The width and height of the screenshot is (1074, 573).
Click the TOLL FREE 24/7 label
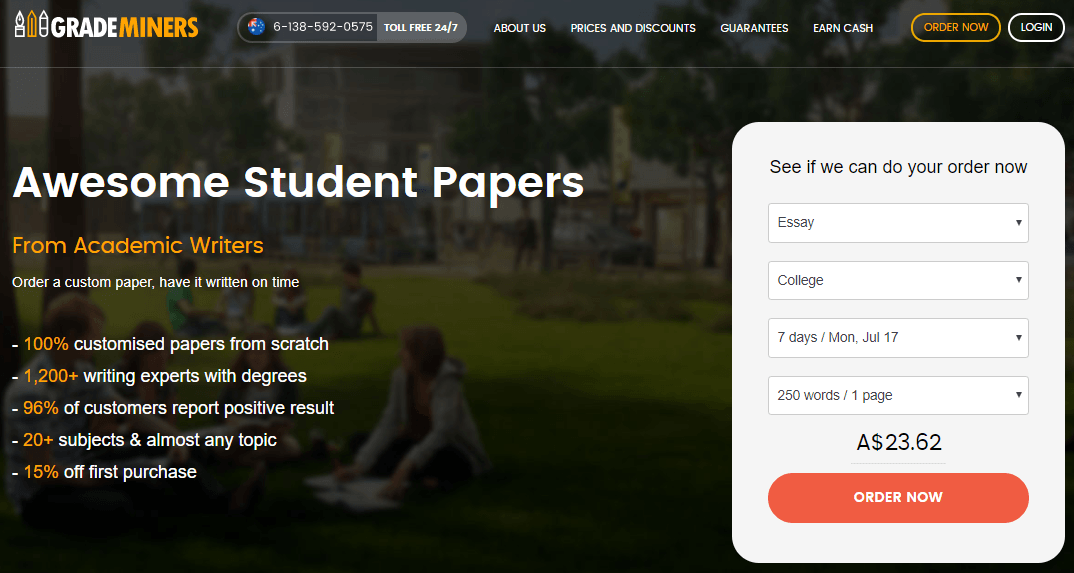click(x=421, y=28)
